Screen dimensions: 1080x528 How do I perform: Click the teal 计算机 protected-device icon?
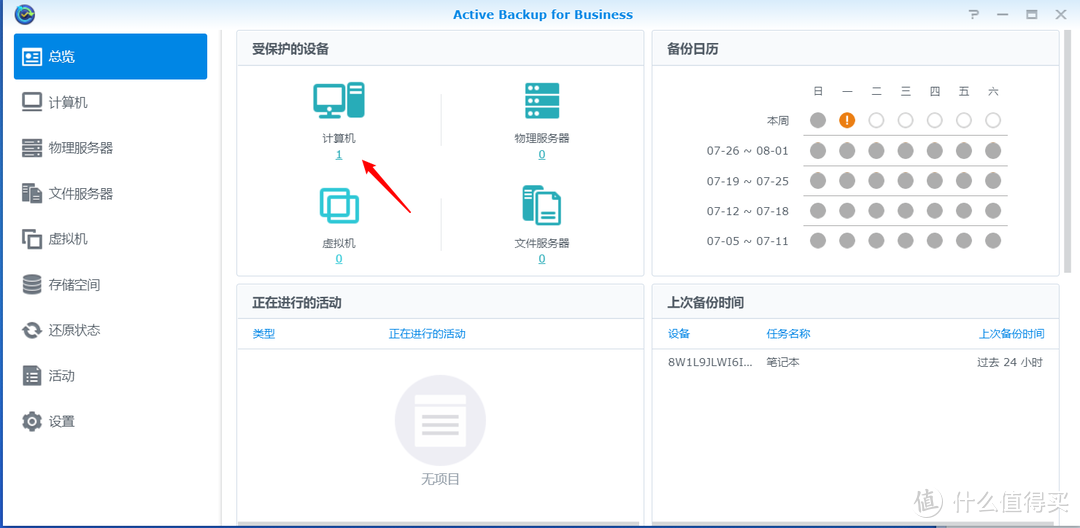pyautogui.click(x=339, y=101)
